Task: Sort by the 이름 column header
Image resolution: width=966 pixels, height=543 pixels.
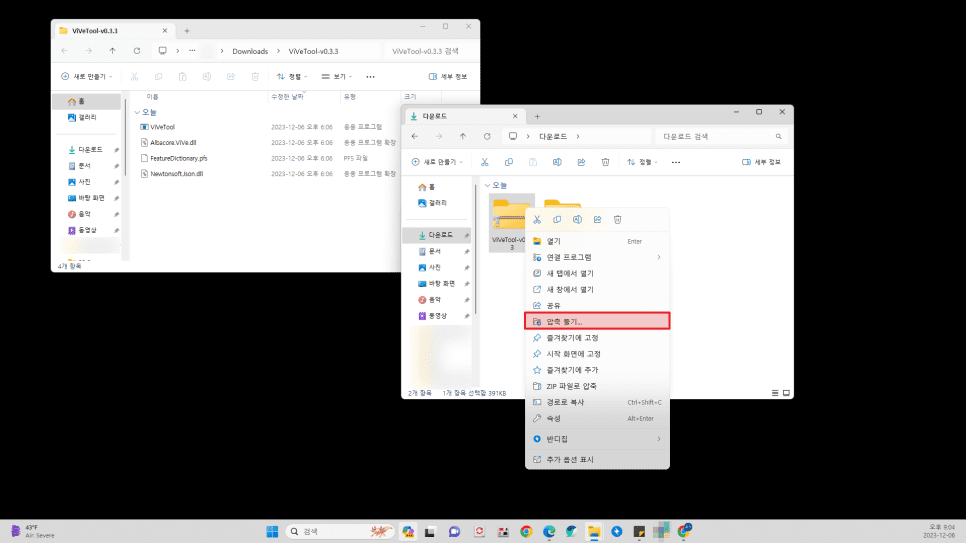Action: 152,97
